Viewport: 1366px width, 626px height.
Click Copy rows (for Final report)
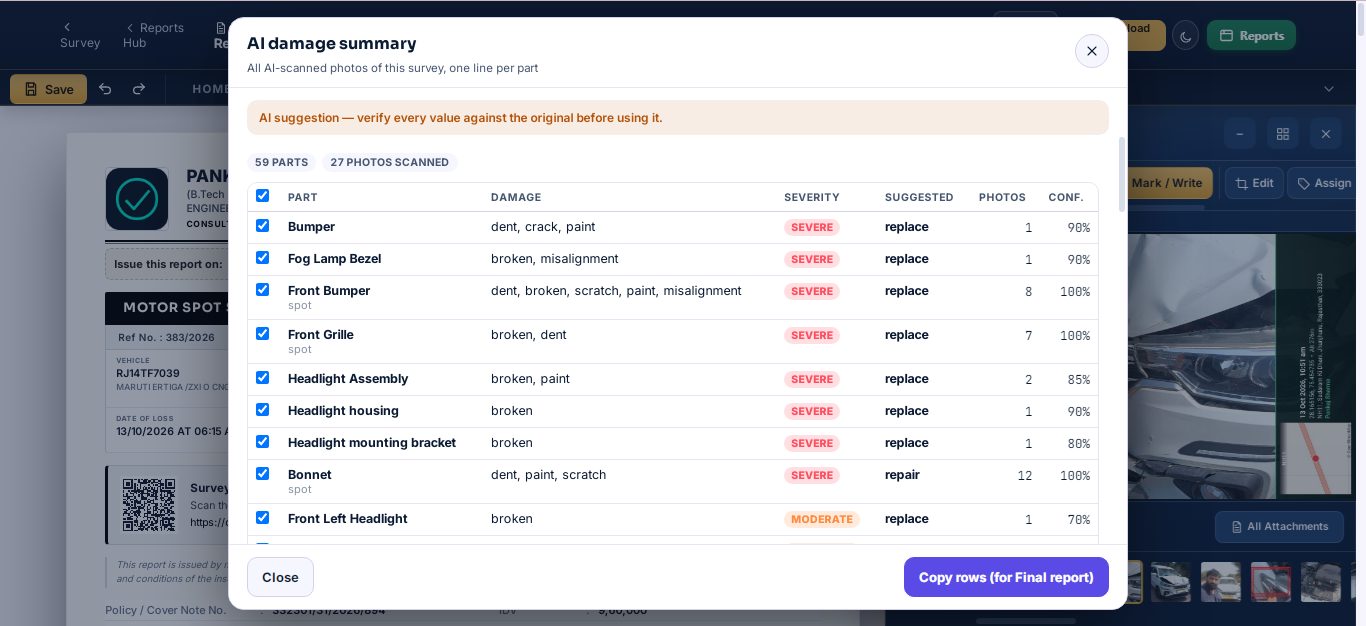[1006, 577]
